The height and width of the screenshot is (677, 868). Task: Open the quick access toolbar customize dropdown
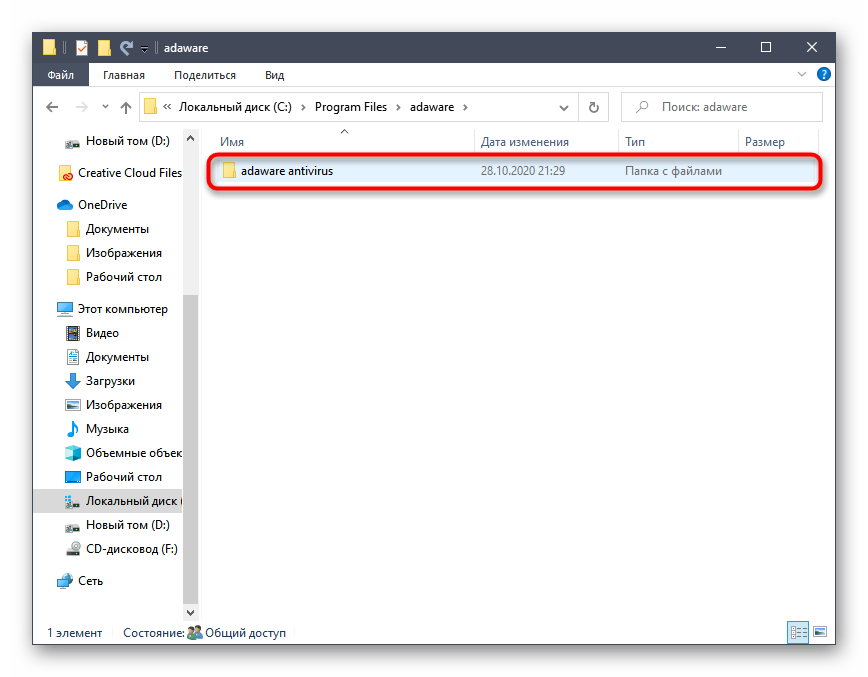[x=145, y=48]
